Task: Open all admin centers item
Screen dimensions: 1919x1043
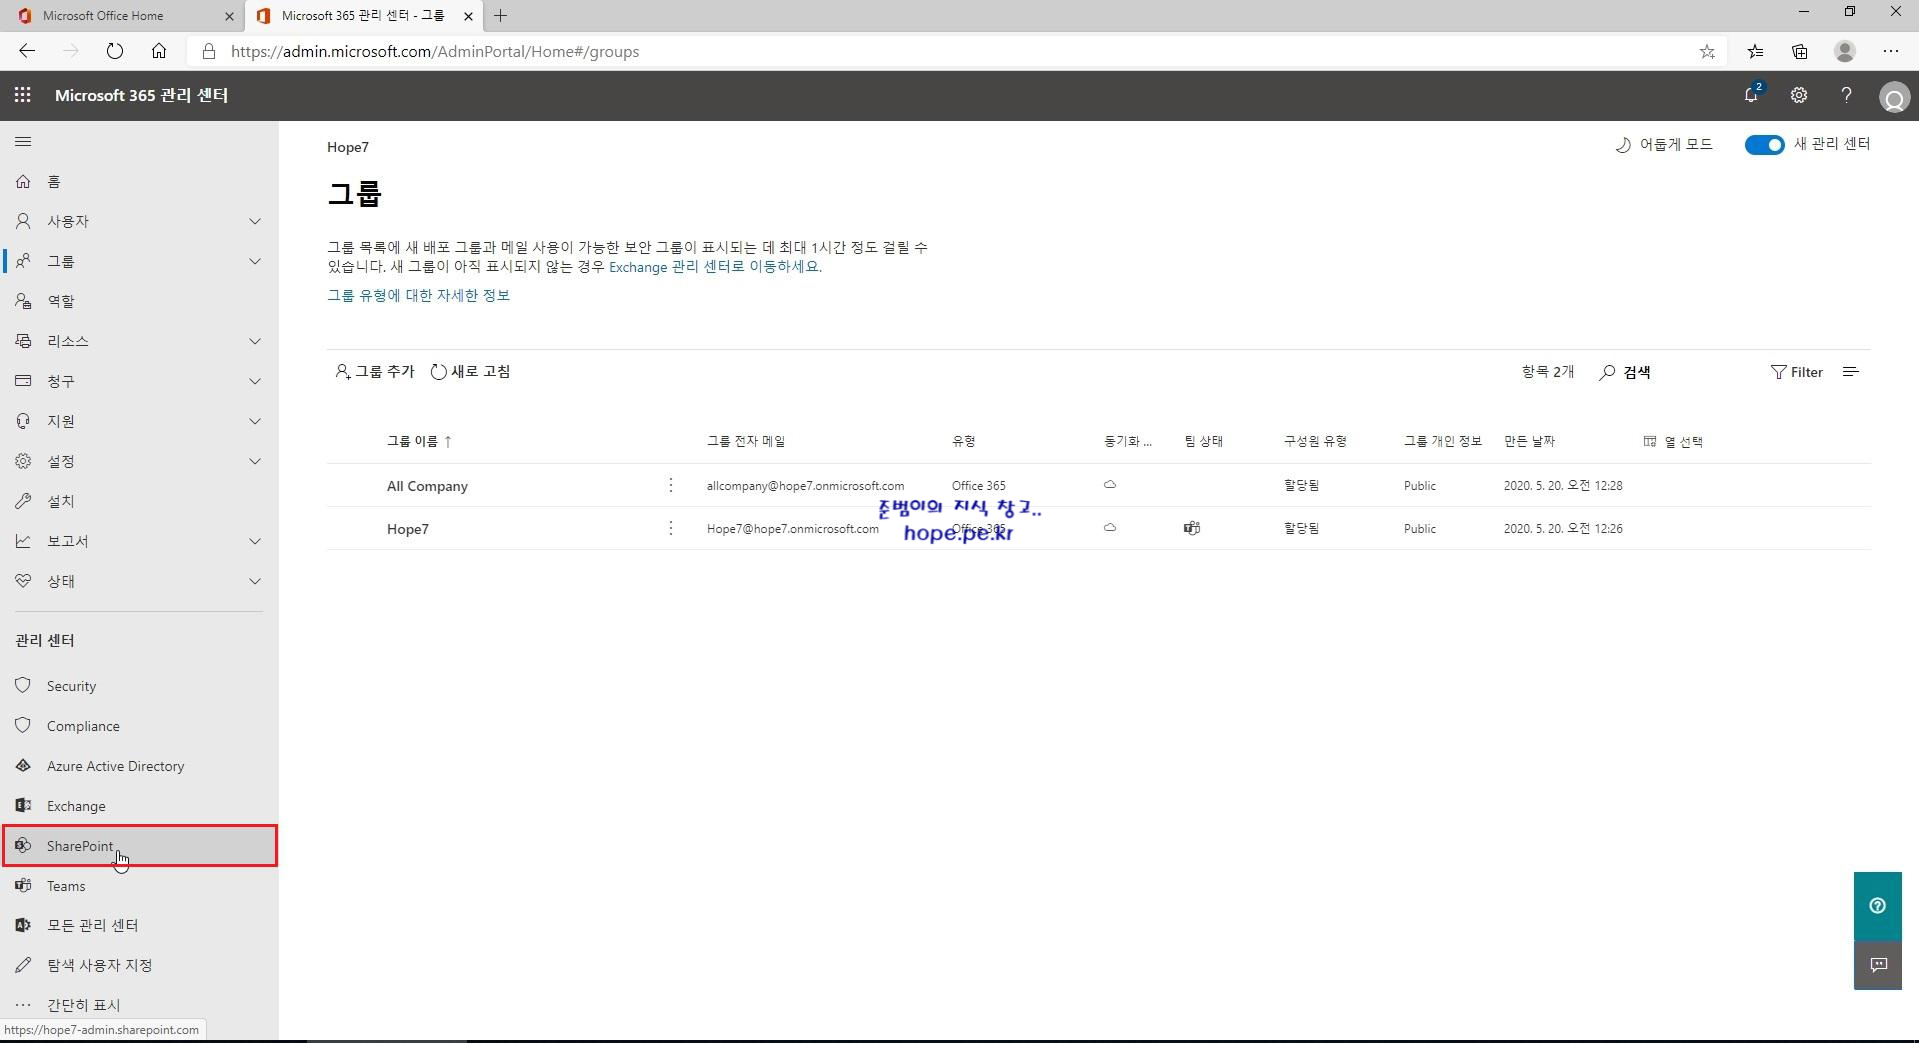Action: click(x=139, y=925)
